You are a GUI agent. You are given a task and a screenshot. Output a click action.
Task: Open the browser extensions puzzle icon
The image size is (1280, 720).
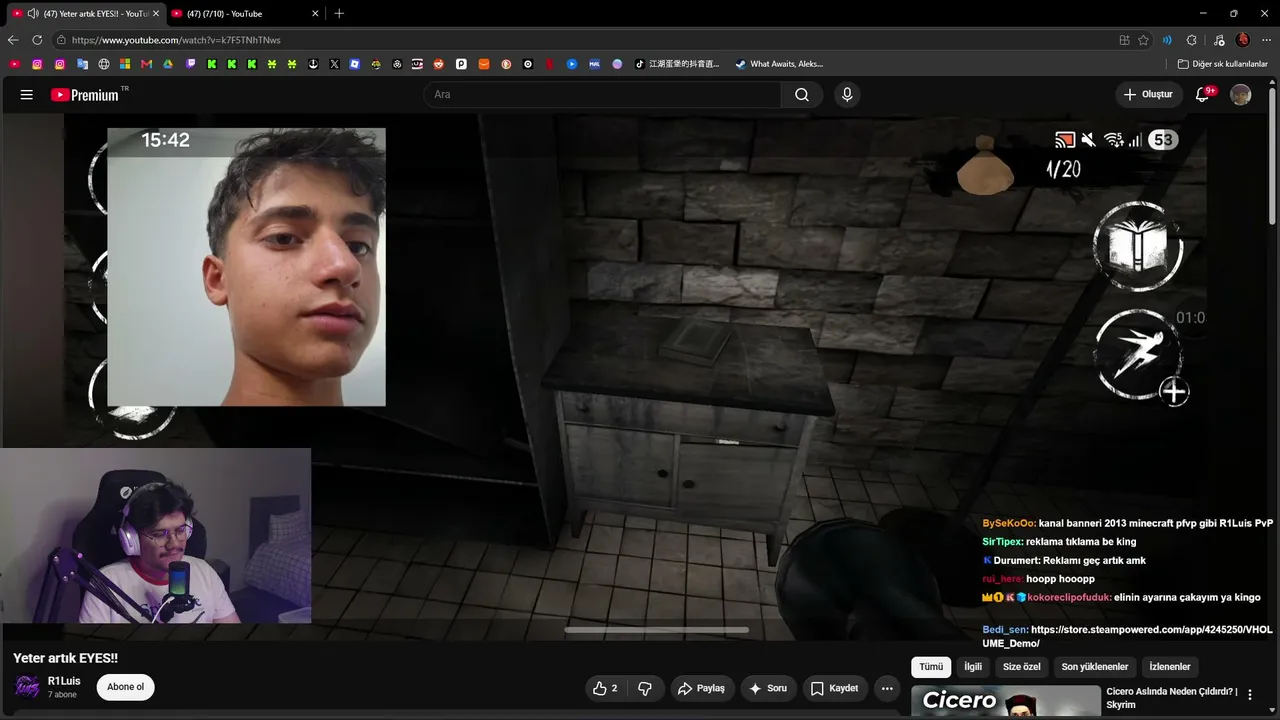[1191, 40]
